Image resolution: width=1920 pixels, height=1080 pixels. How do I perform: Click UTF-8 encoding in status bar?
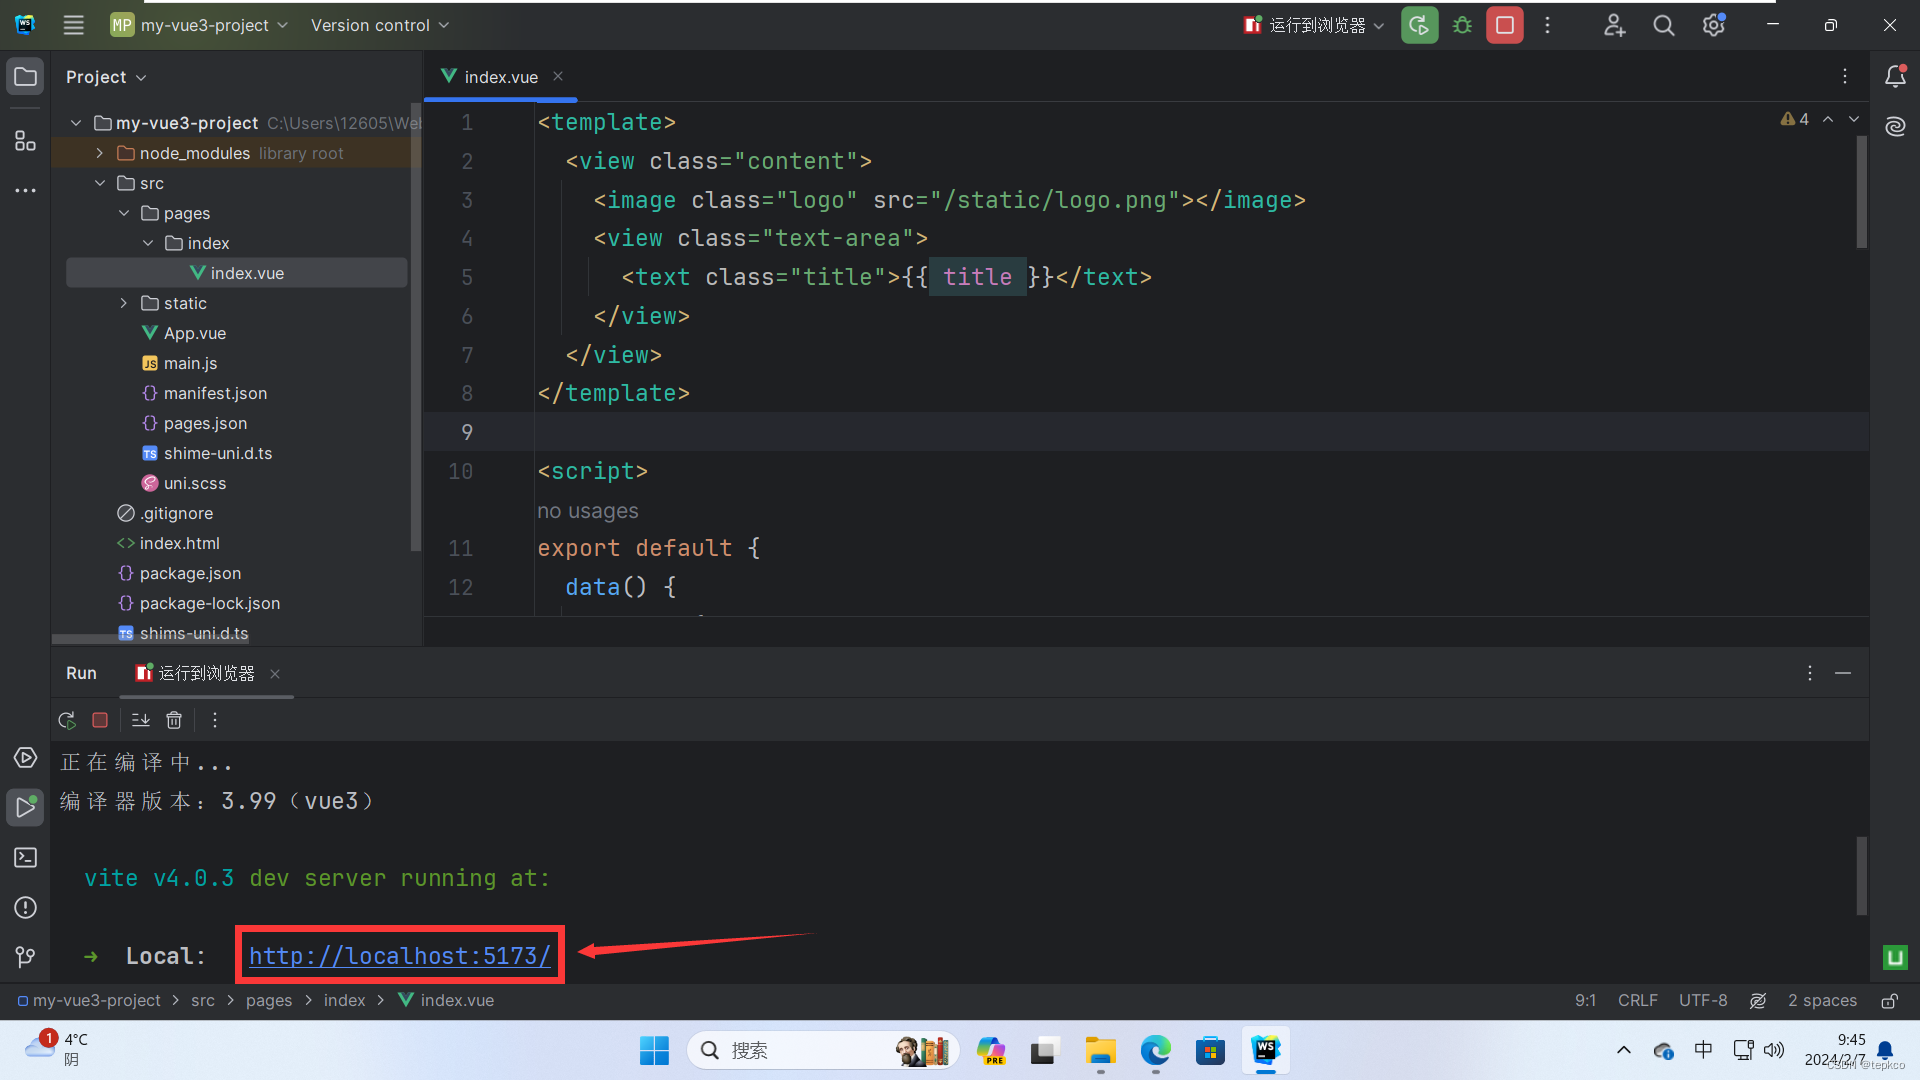[1703, 1001]
